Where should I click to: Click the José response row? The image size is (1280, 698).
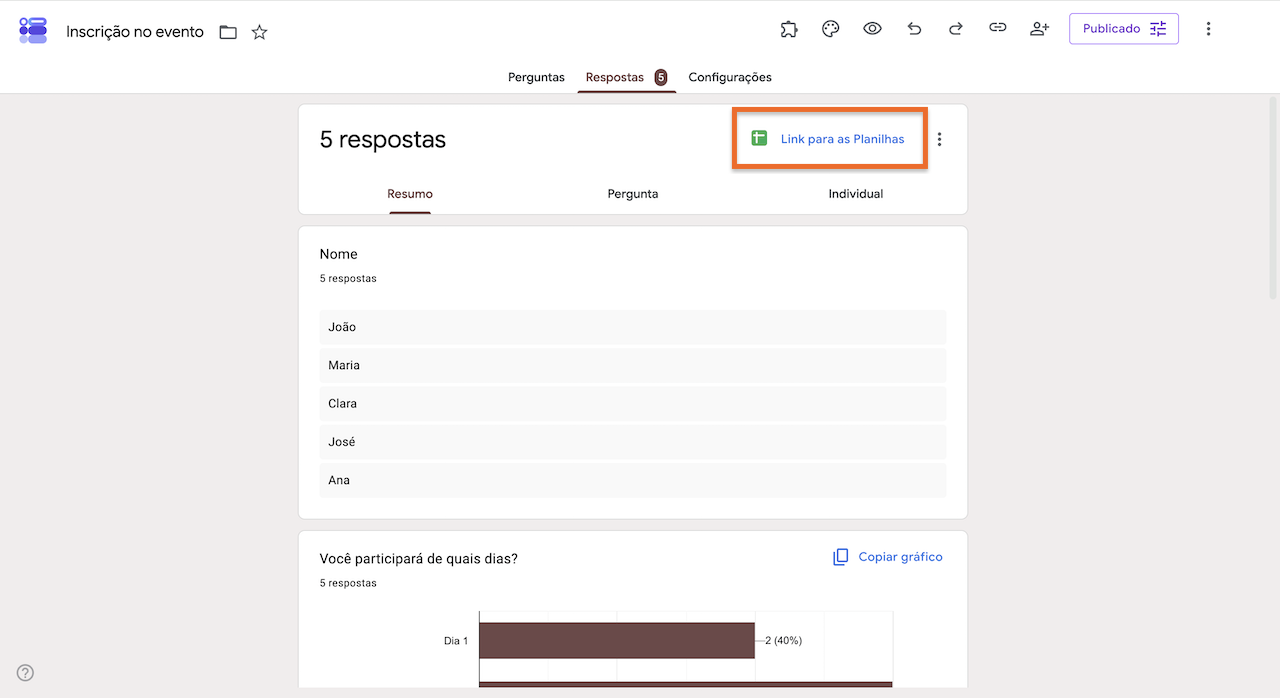633,442
